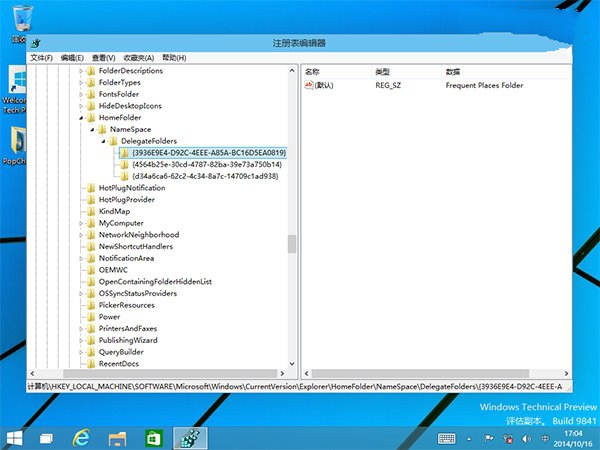
Task: Open the 文件(F) menu
Action: coord(41,58)
